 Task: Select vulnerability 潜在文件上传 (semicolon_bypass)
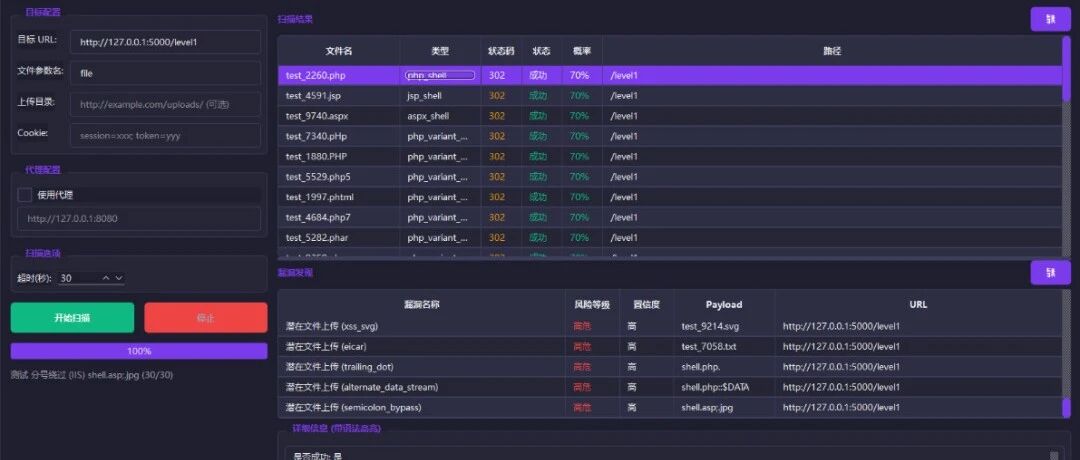pos(353,408)
